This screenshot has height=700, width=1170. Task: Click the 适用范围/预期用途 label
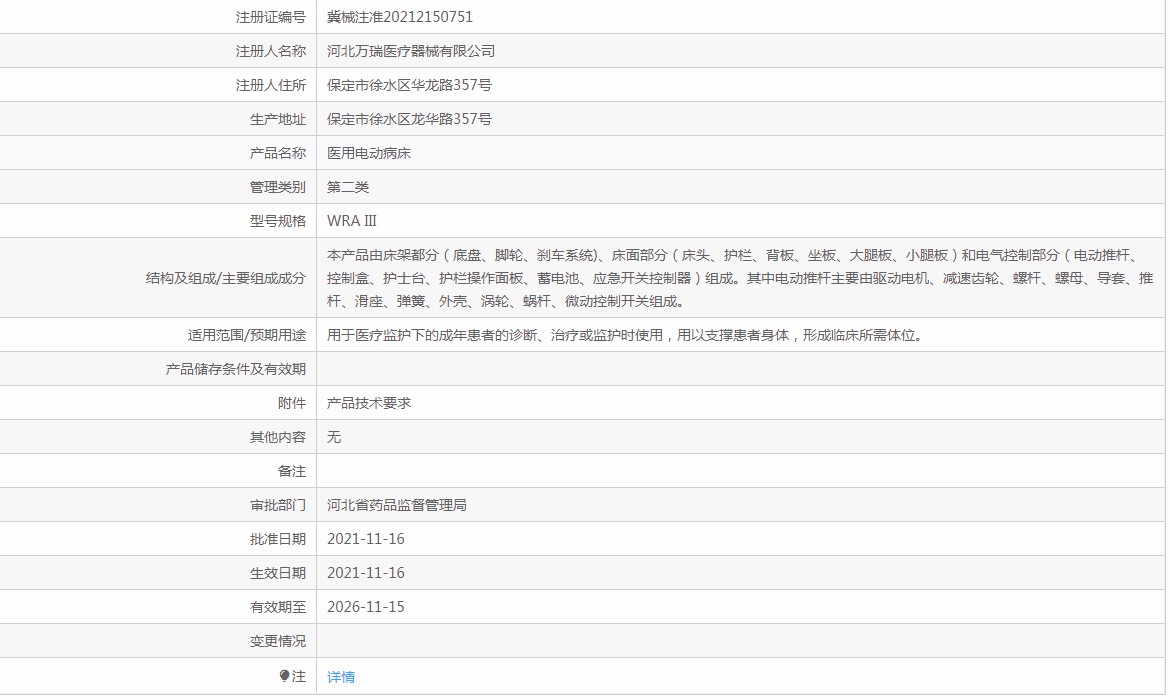247,336
